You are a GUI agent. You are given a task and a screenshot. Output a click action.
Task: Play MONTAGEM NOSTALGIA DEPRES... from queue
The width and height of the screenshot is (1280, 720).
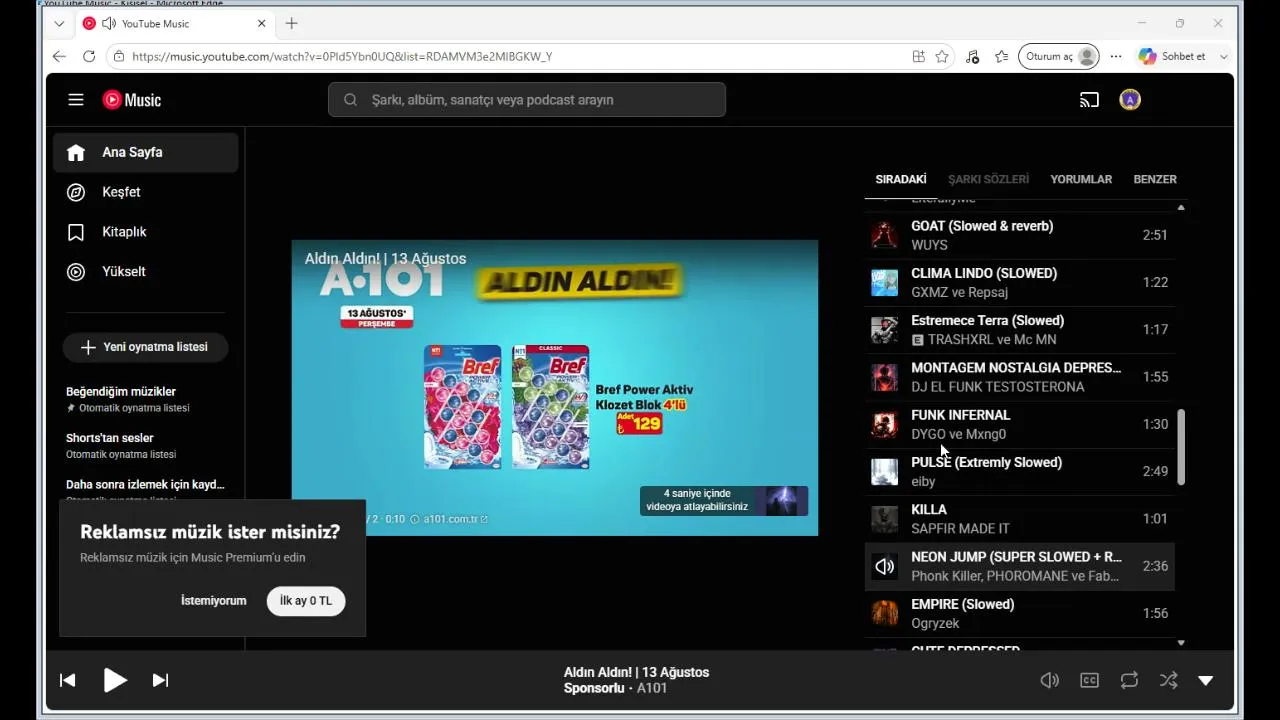pyautogui.click(x=1020, y=377)
